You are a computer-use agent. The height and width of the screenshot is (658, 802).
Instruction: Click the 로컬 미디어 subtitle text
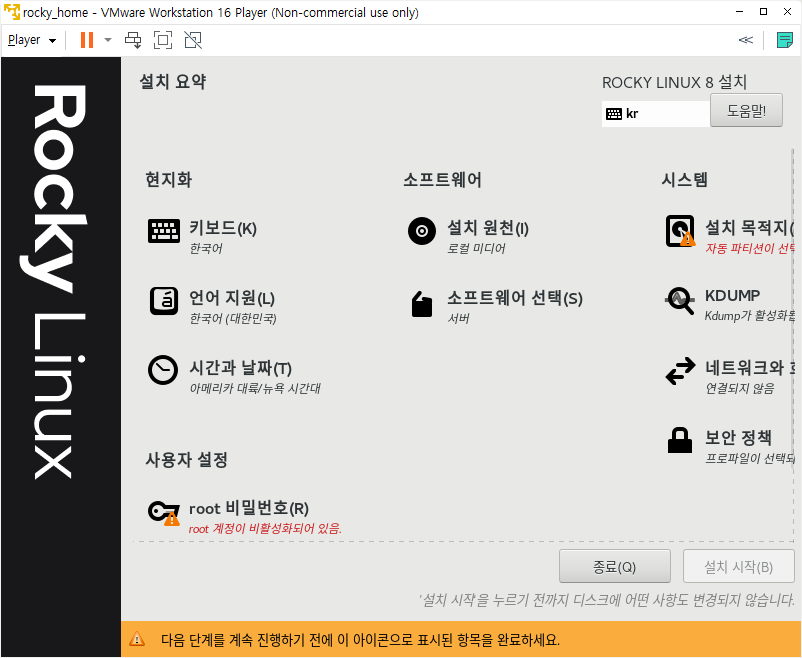[x=476, y=249]
